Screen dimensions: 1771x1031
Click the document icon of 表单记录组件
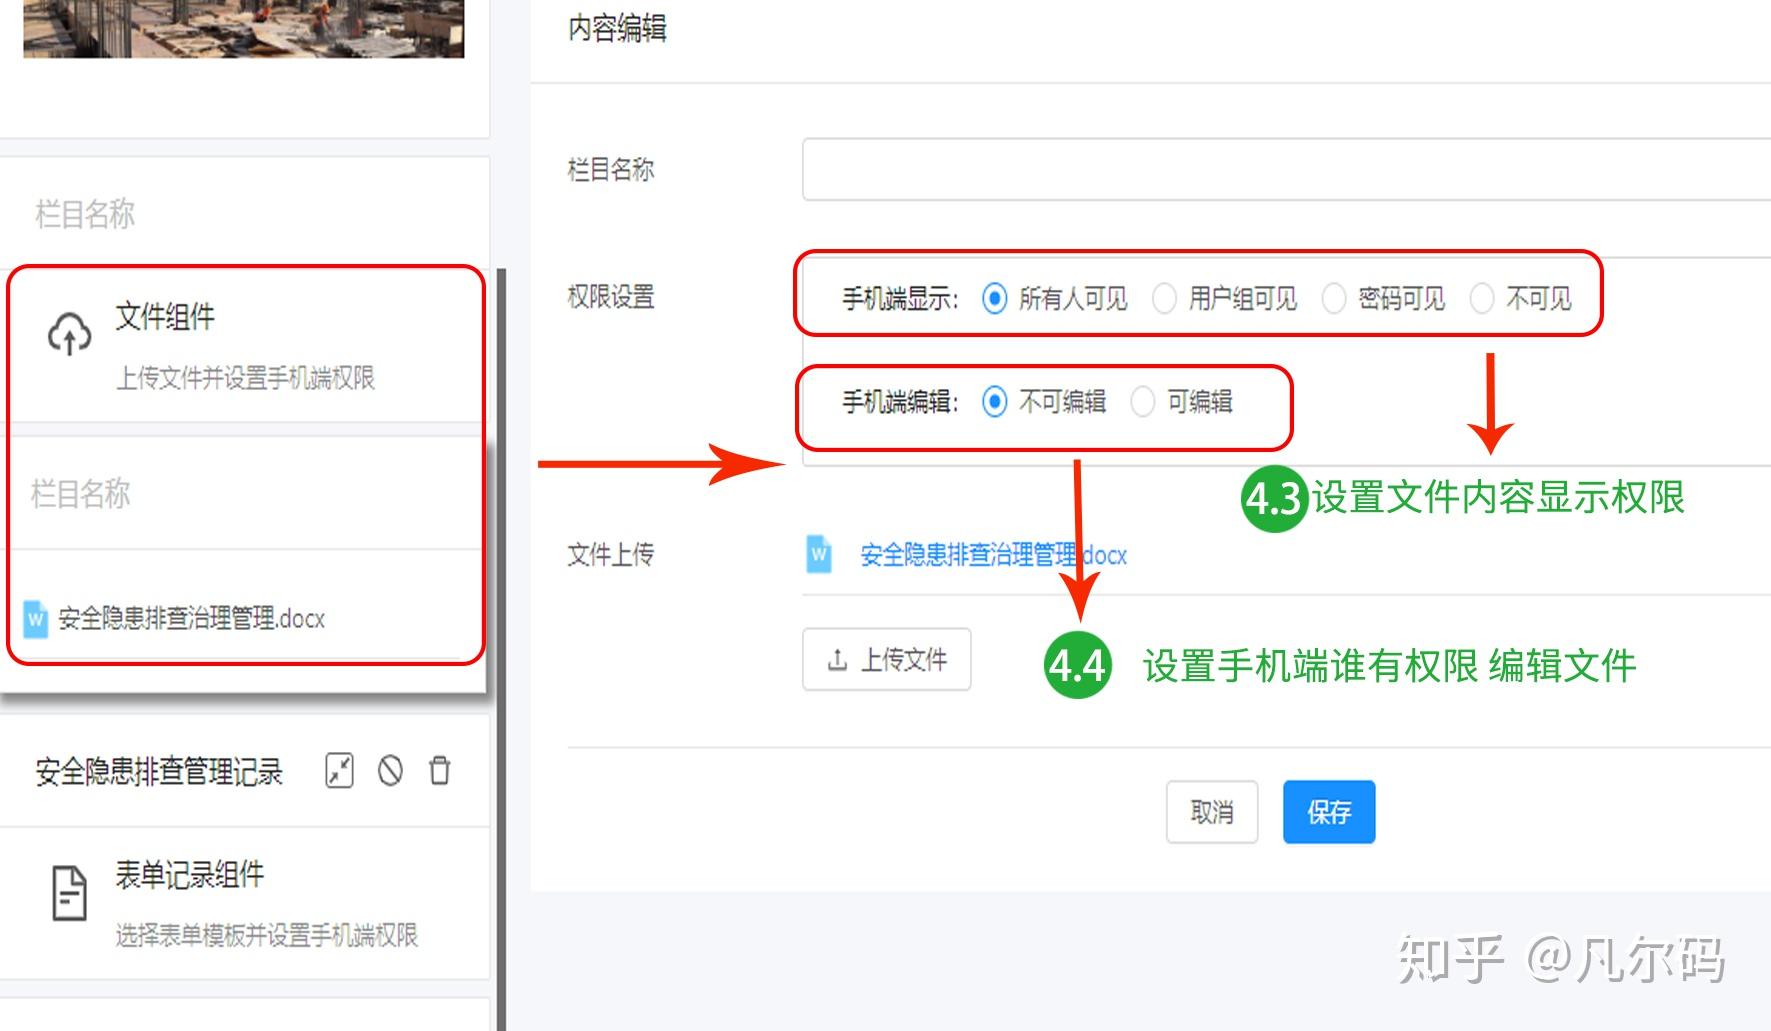tap(69, 893)
